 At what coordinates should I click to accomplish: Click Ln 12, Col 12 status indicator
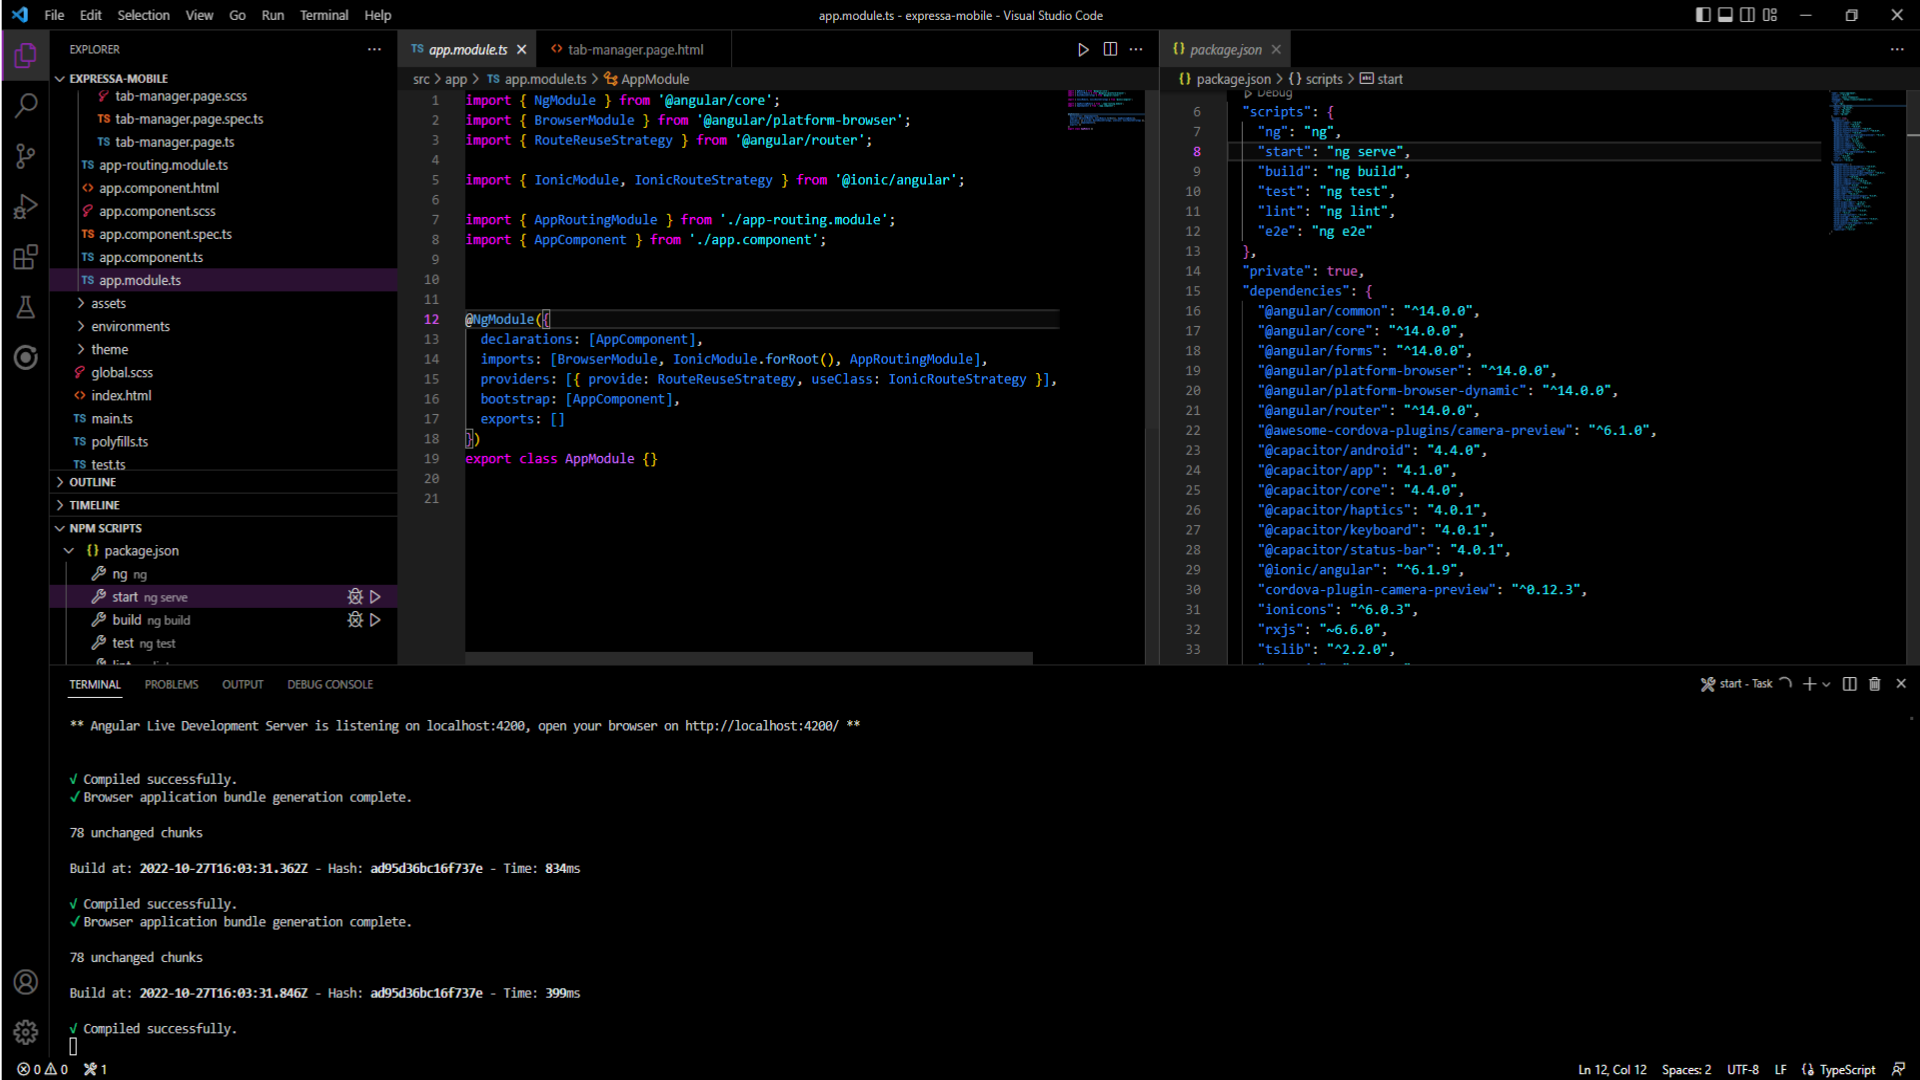tap(1612, 1069)
